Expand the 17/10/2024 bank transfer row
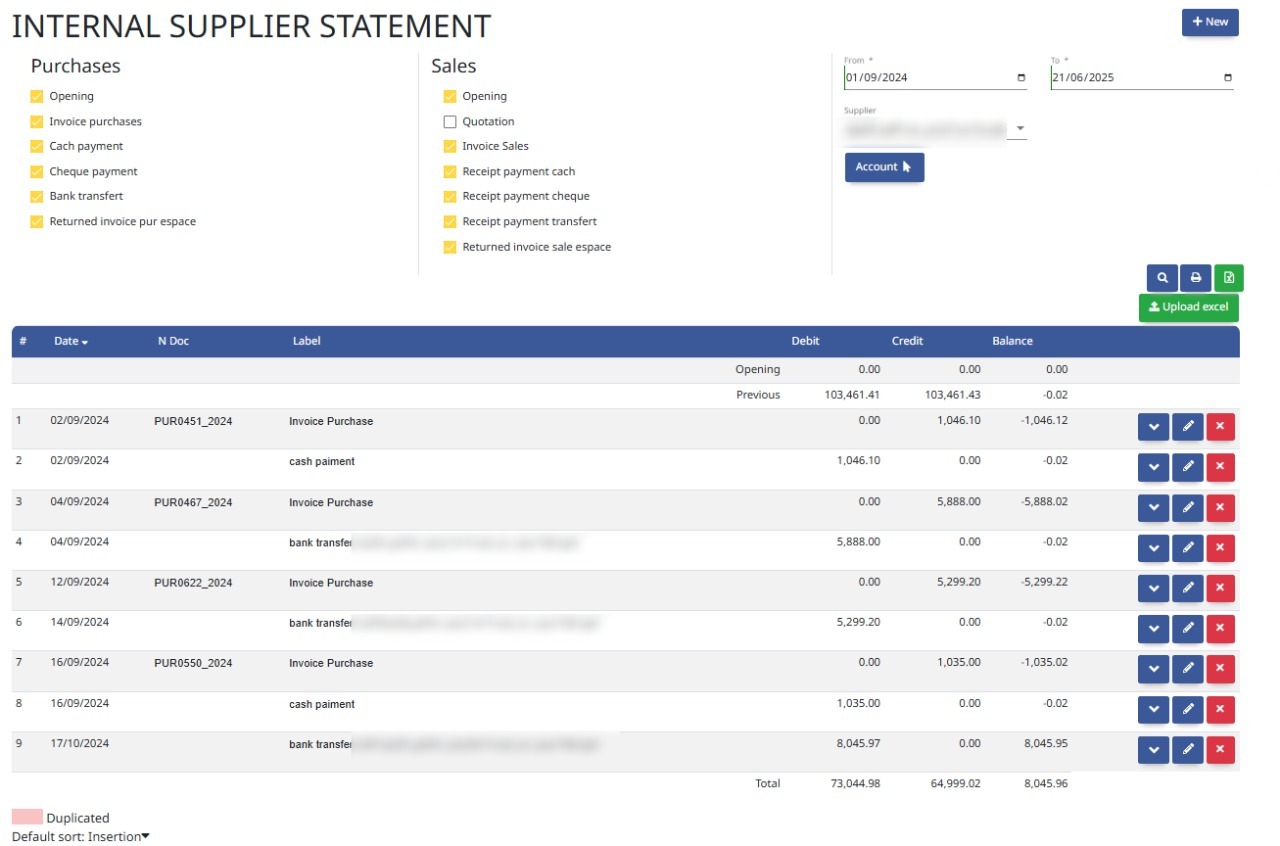 click(x=1154, y=750)
